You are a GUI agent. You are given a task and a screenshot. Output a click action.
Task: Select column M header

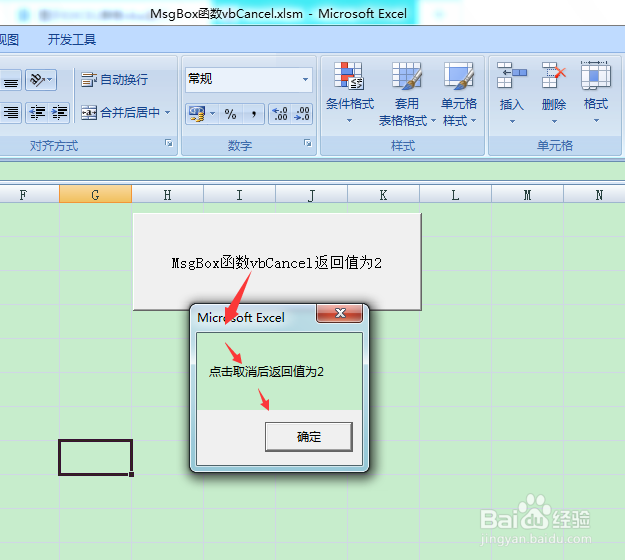point(527,195)
